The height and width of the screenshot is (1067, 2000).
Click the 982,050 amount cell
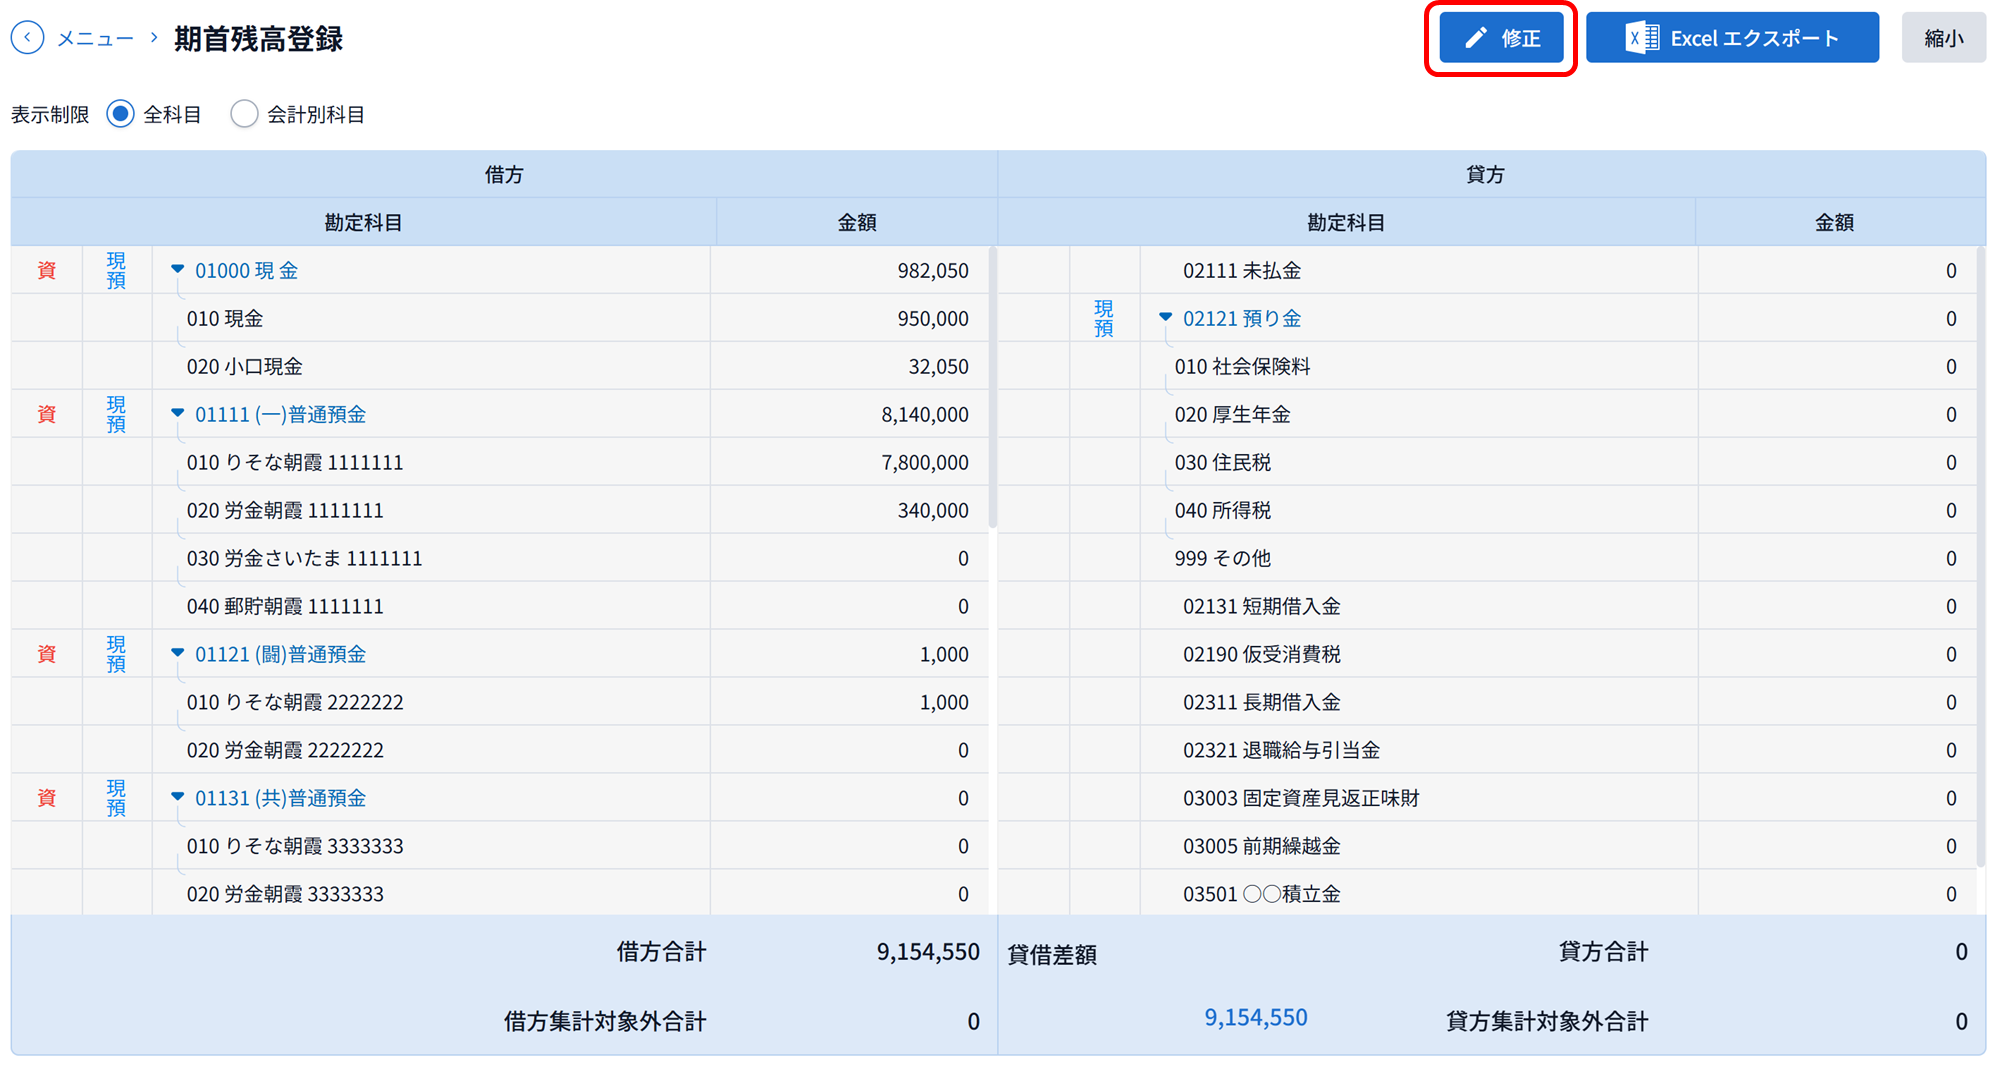(849, 270)
